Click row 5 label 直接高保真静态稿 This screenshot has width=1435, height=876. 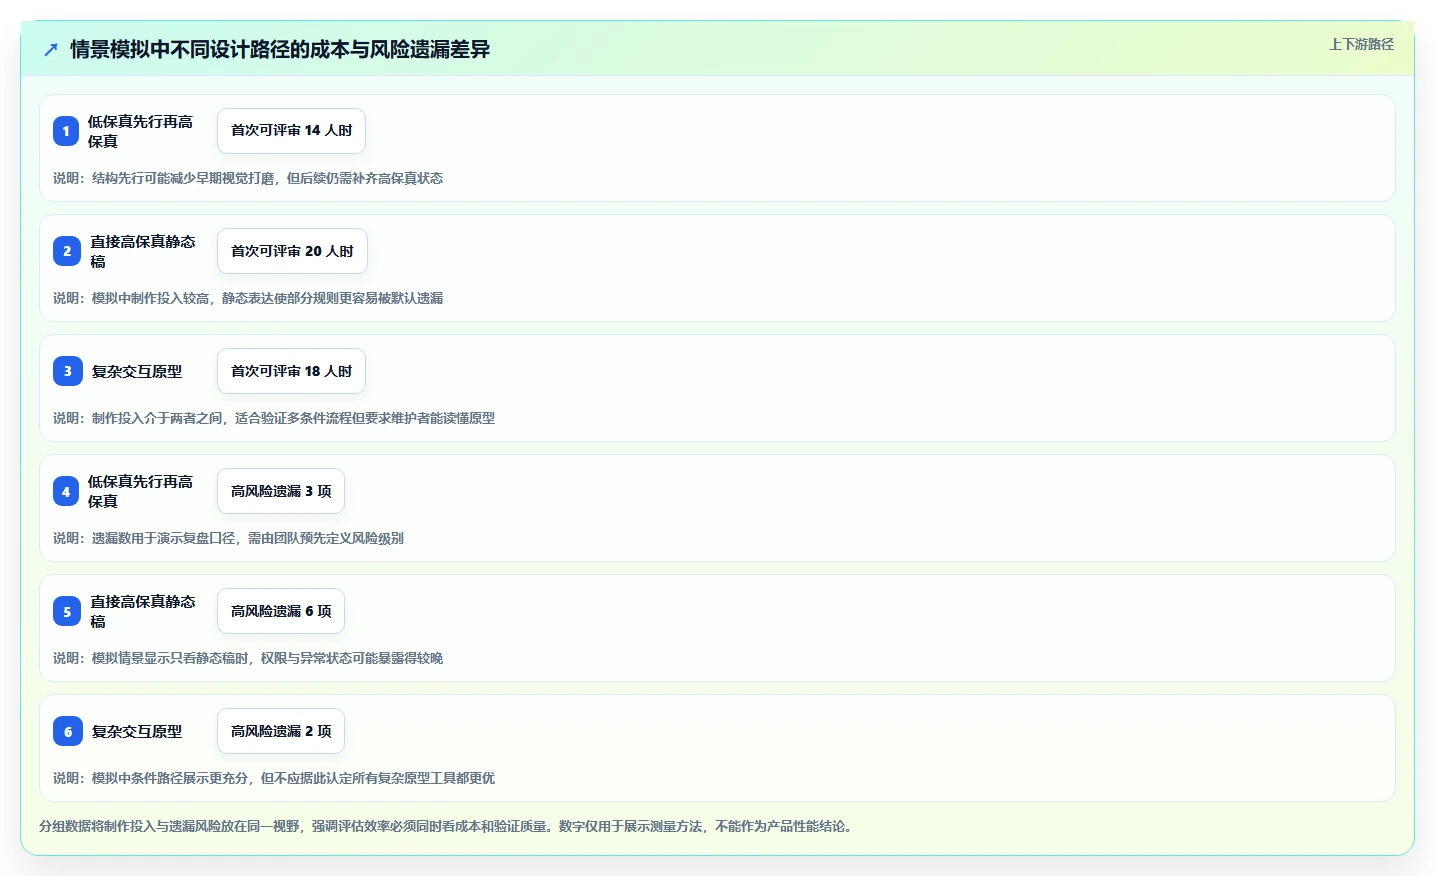(143, 611)
